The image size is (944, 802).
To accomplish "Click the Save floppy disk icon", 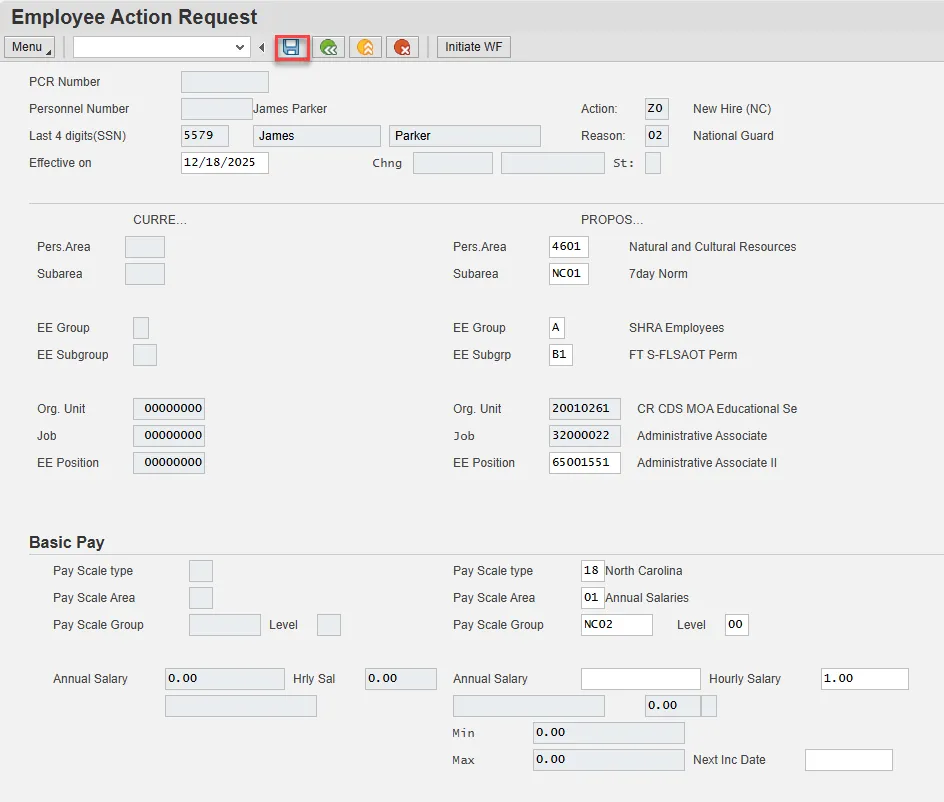I will [291, 47].
